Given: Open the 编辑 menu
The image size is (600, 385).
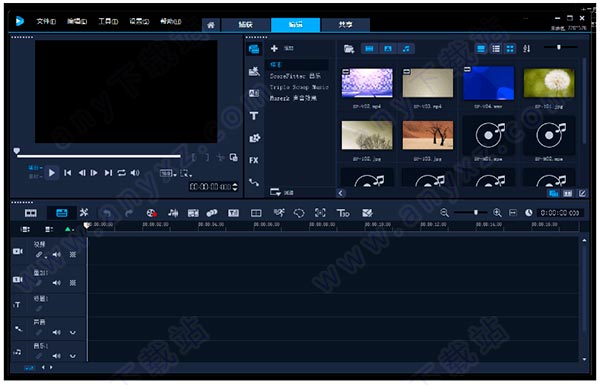Looking at the screenshot, I should click(77, 21).
